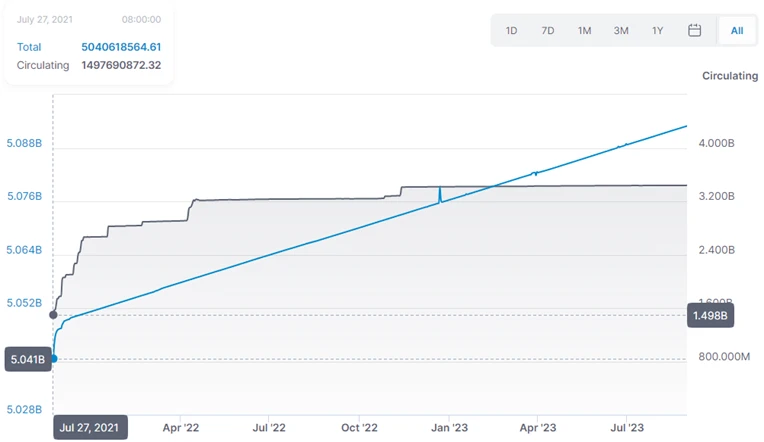Click the Apr '22 x-axis label
This screenshot has width=764, height=442.
(x=180, y=428)
